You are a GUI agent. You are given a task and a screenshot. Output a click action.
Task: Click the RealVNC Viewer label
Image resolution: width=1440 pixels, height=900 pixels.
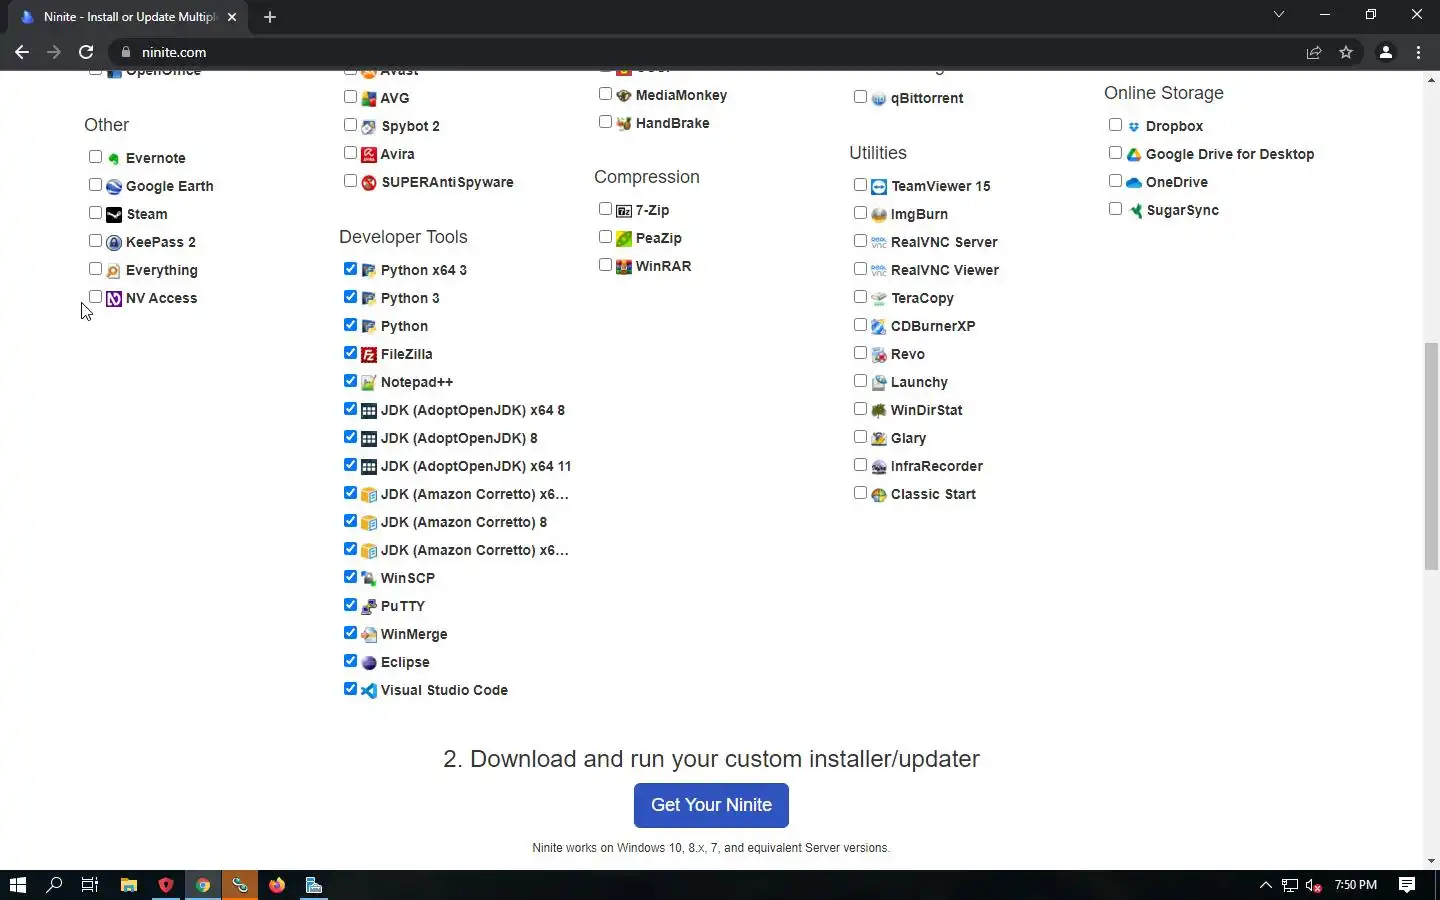pyautogui.click(x=945, y=270)
